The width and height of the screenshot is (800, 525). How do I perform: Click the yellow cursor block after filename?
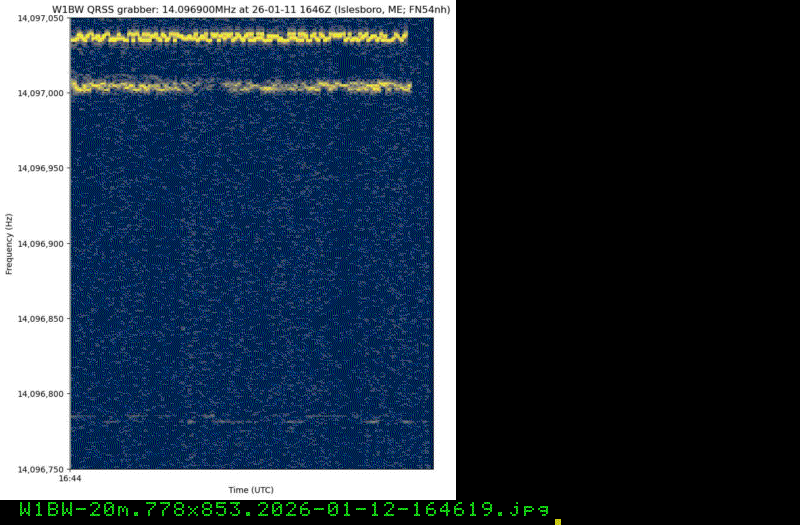click(x=558, y=522)
